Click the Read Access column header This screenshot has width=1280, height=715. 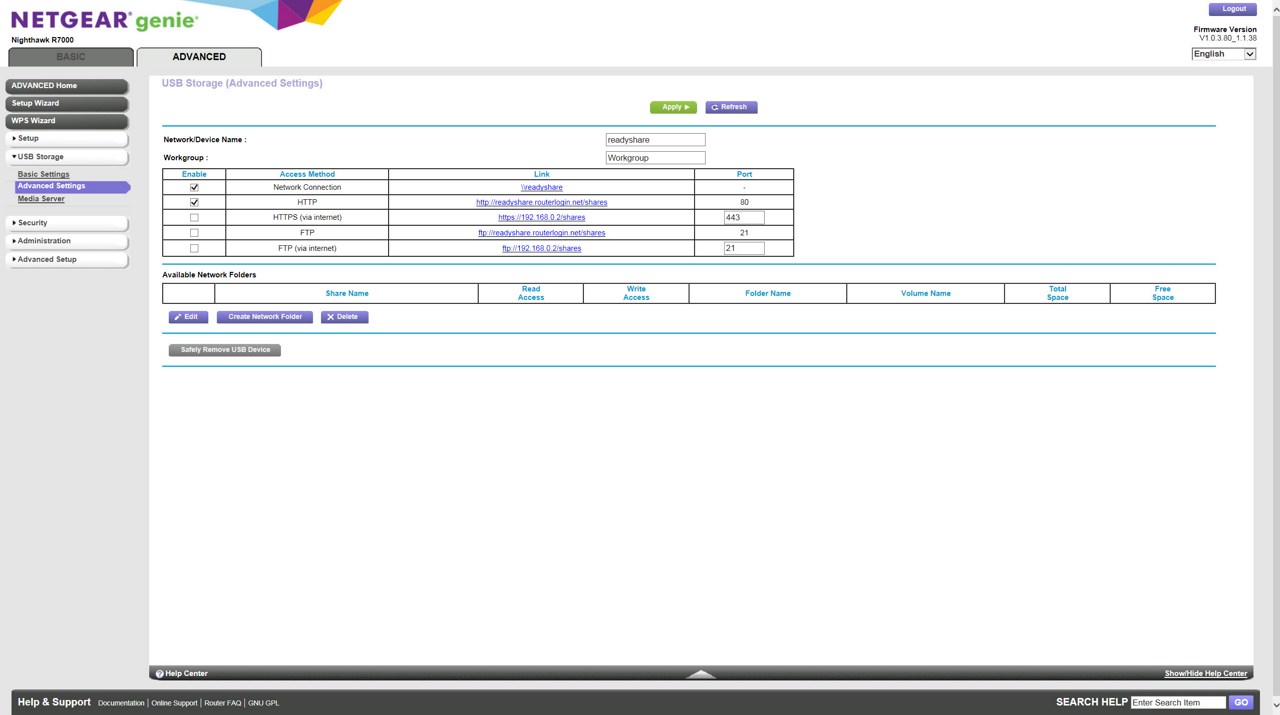[531, 293]
